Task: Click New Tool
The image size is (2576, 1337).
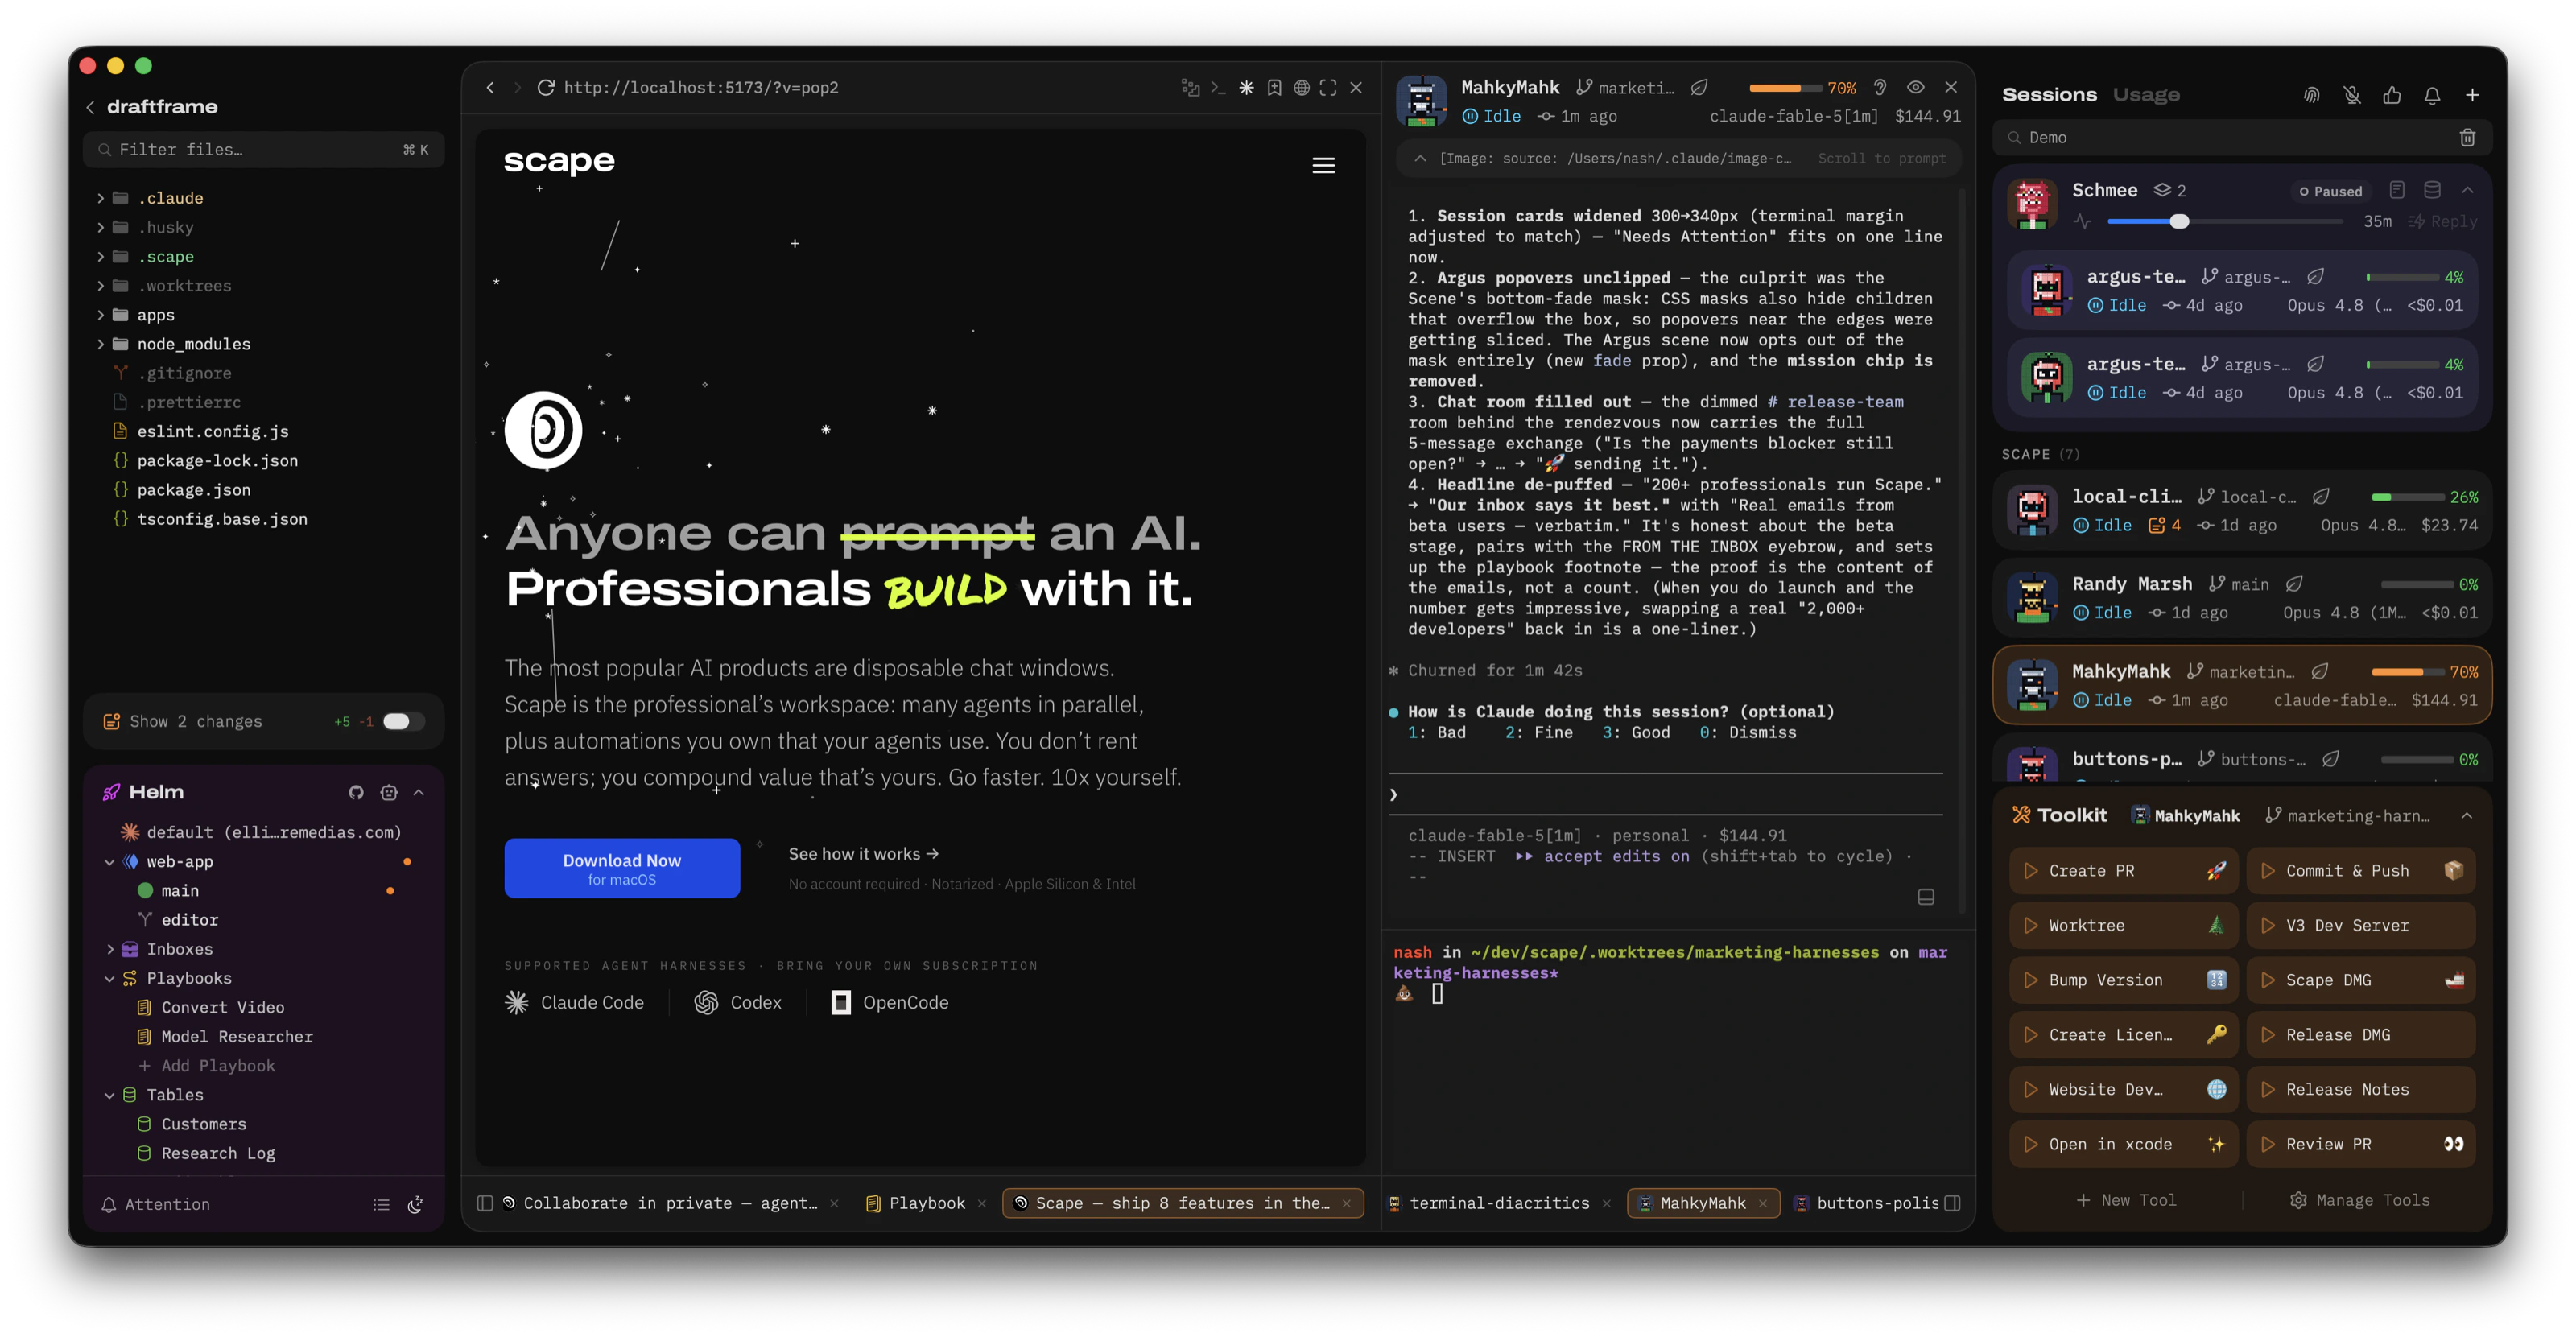Action: point(2126,1201)
